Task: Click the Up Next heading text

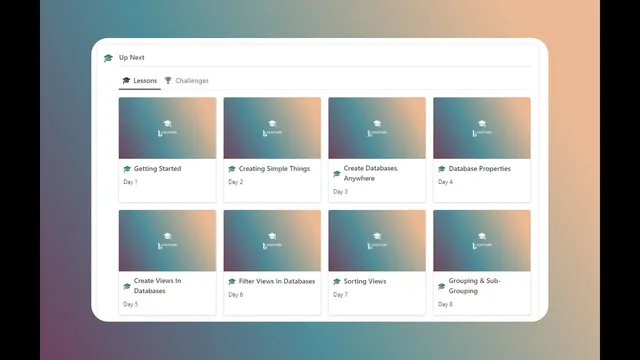Action: tap(131, 58)
